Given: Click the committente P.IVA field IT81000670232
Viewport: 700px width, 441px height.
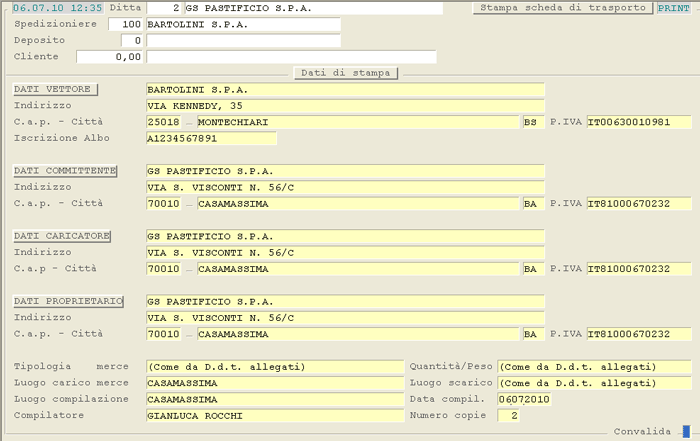Looking at the screenshot, I should coord(639,204).
